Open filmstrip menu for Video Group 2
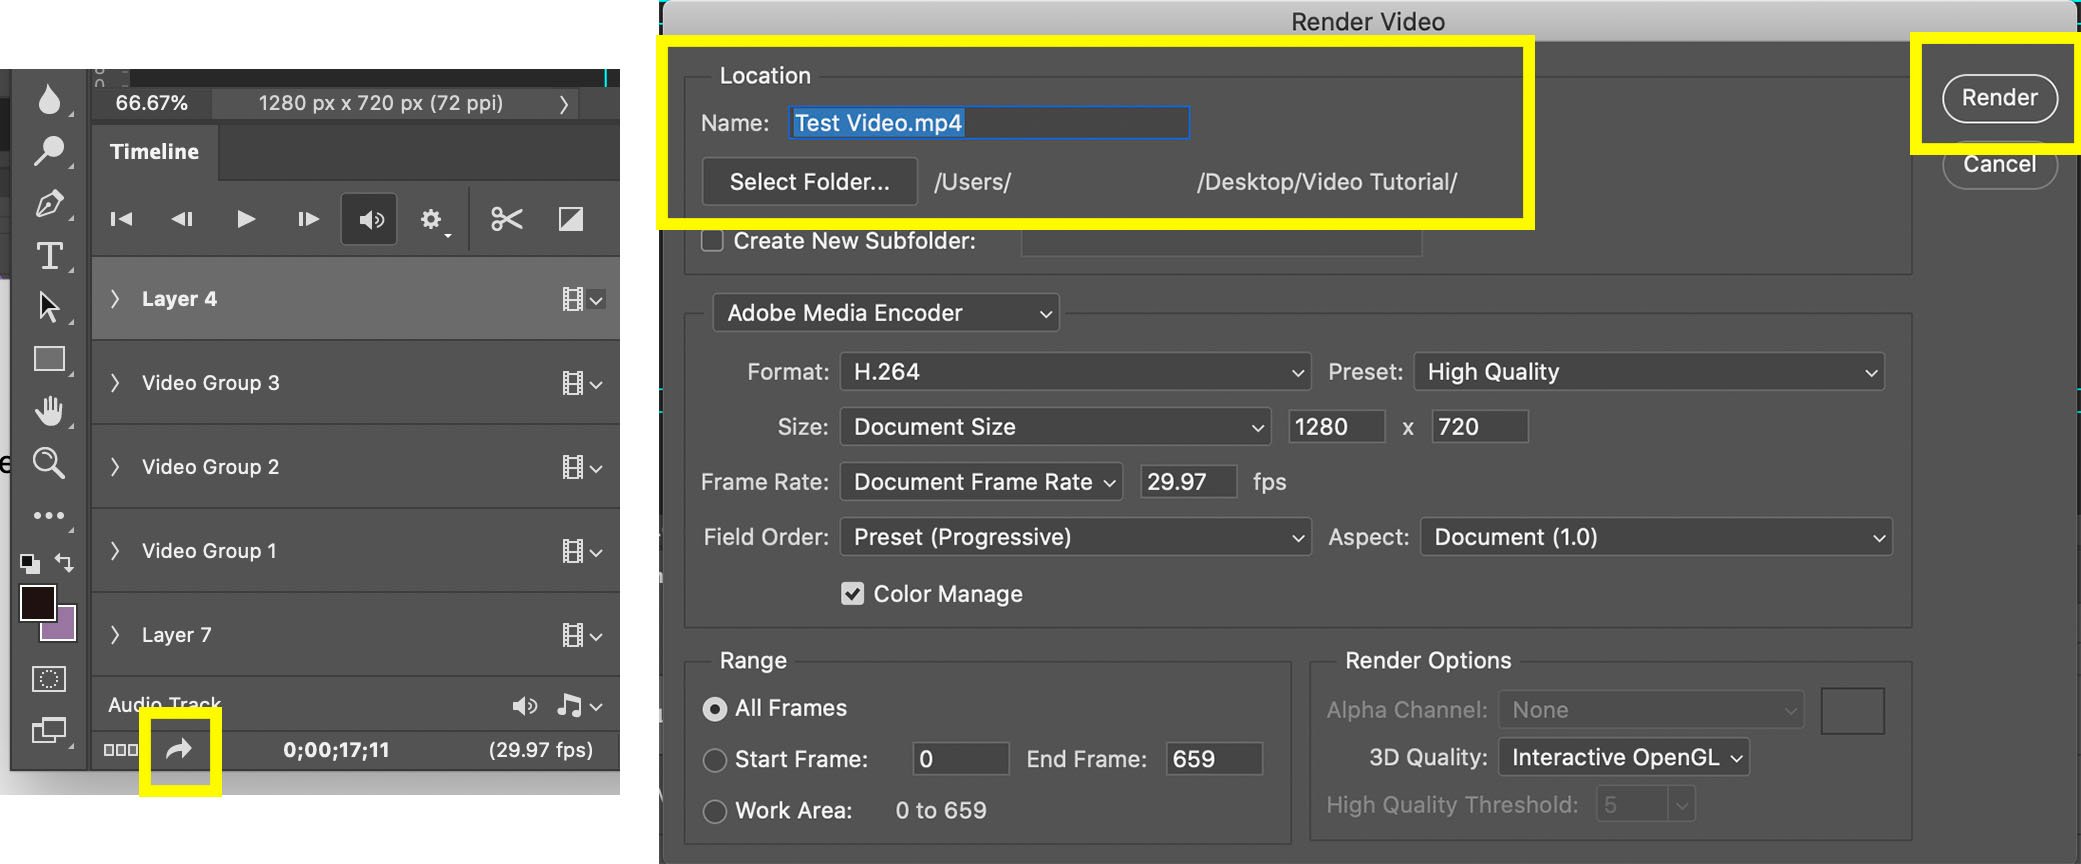 click(x=582, y=467)
